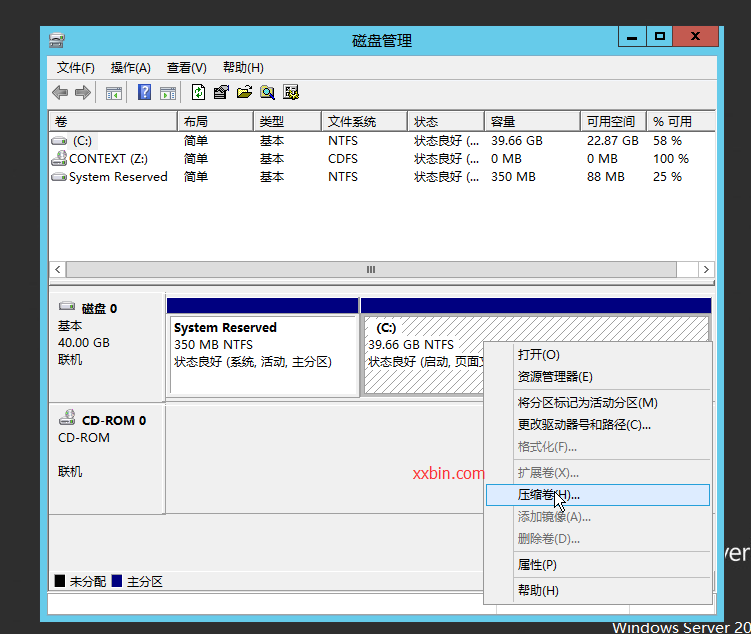Select the 磁盘 0 disk label panel
751x634 pixels.
107,347
